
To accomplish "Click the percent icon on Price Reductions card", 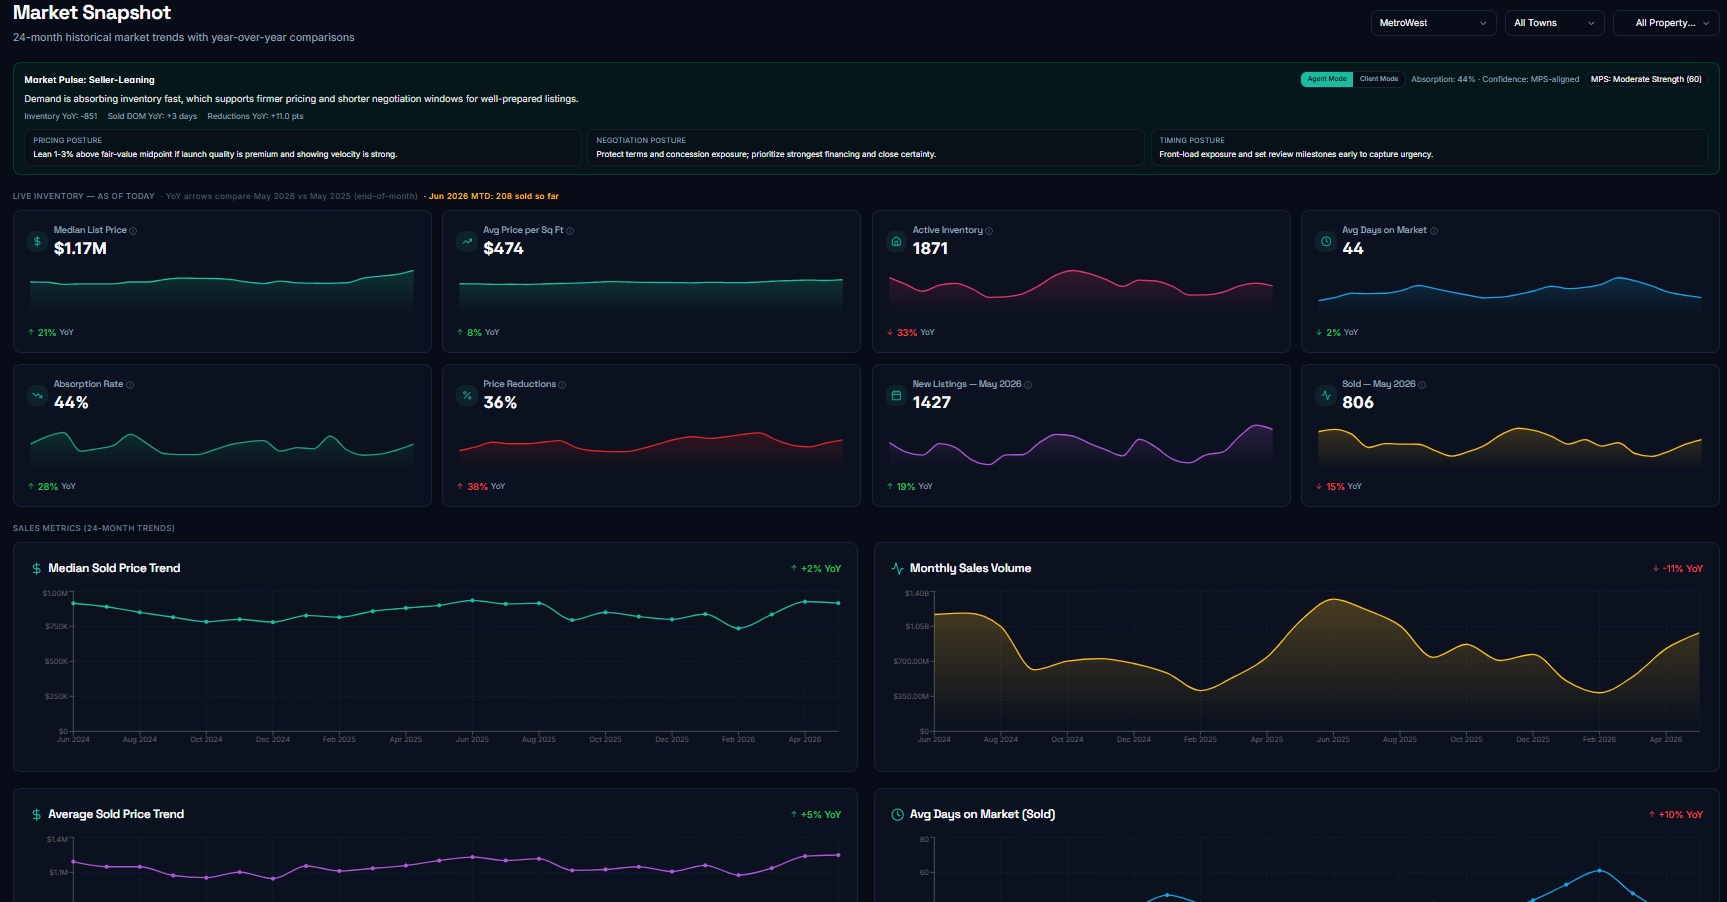I will pos(467,395).
